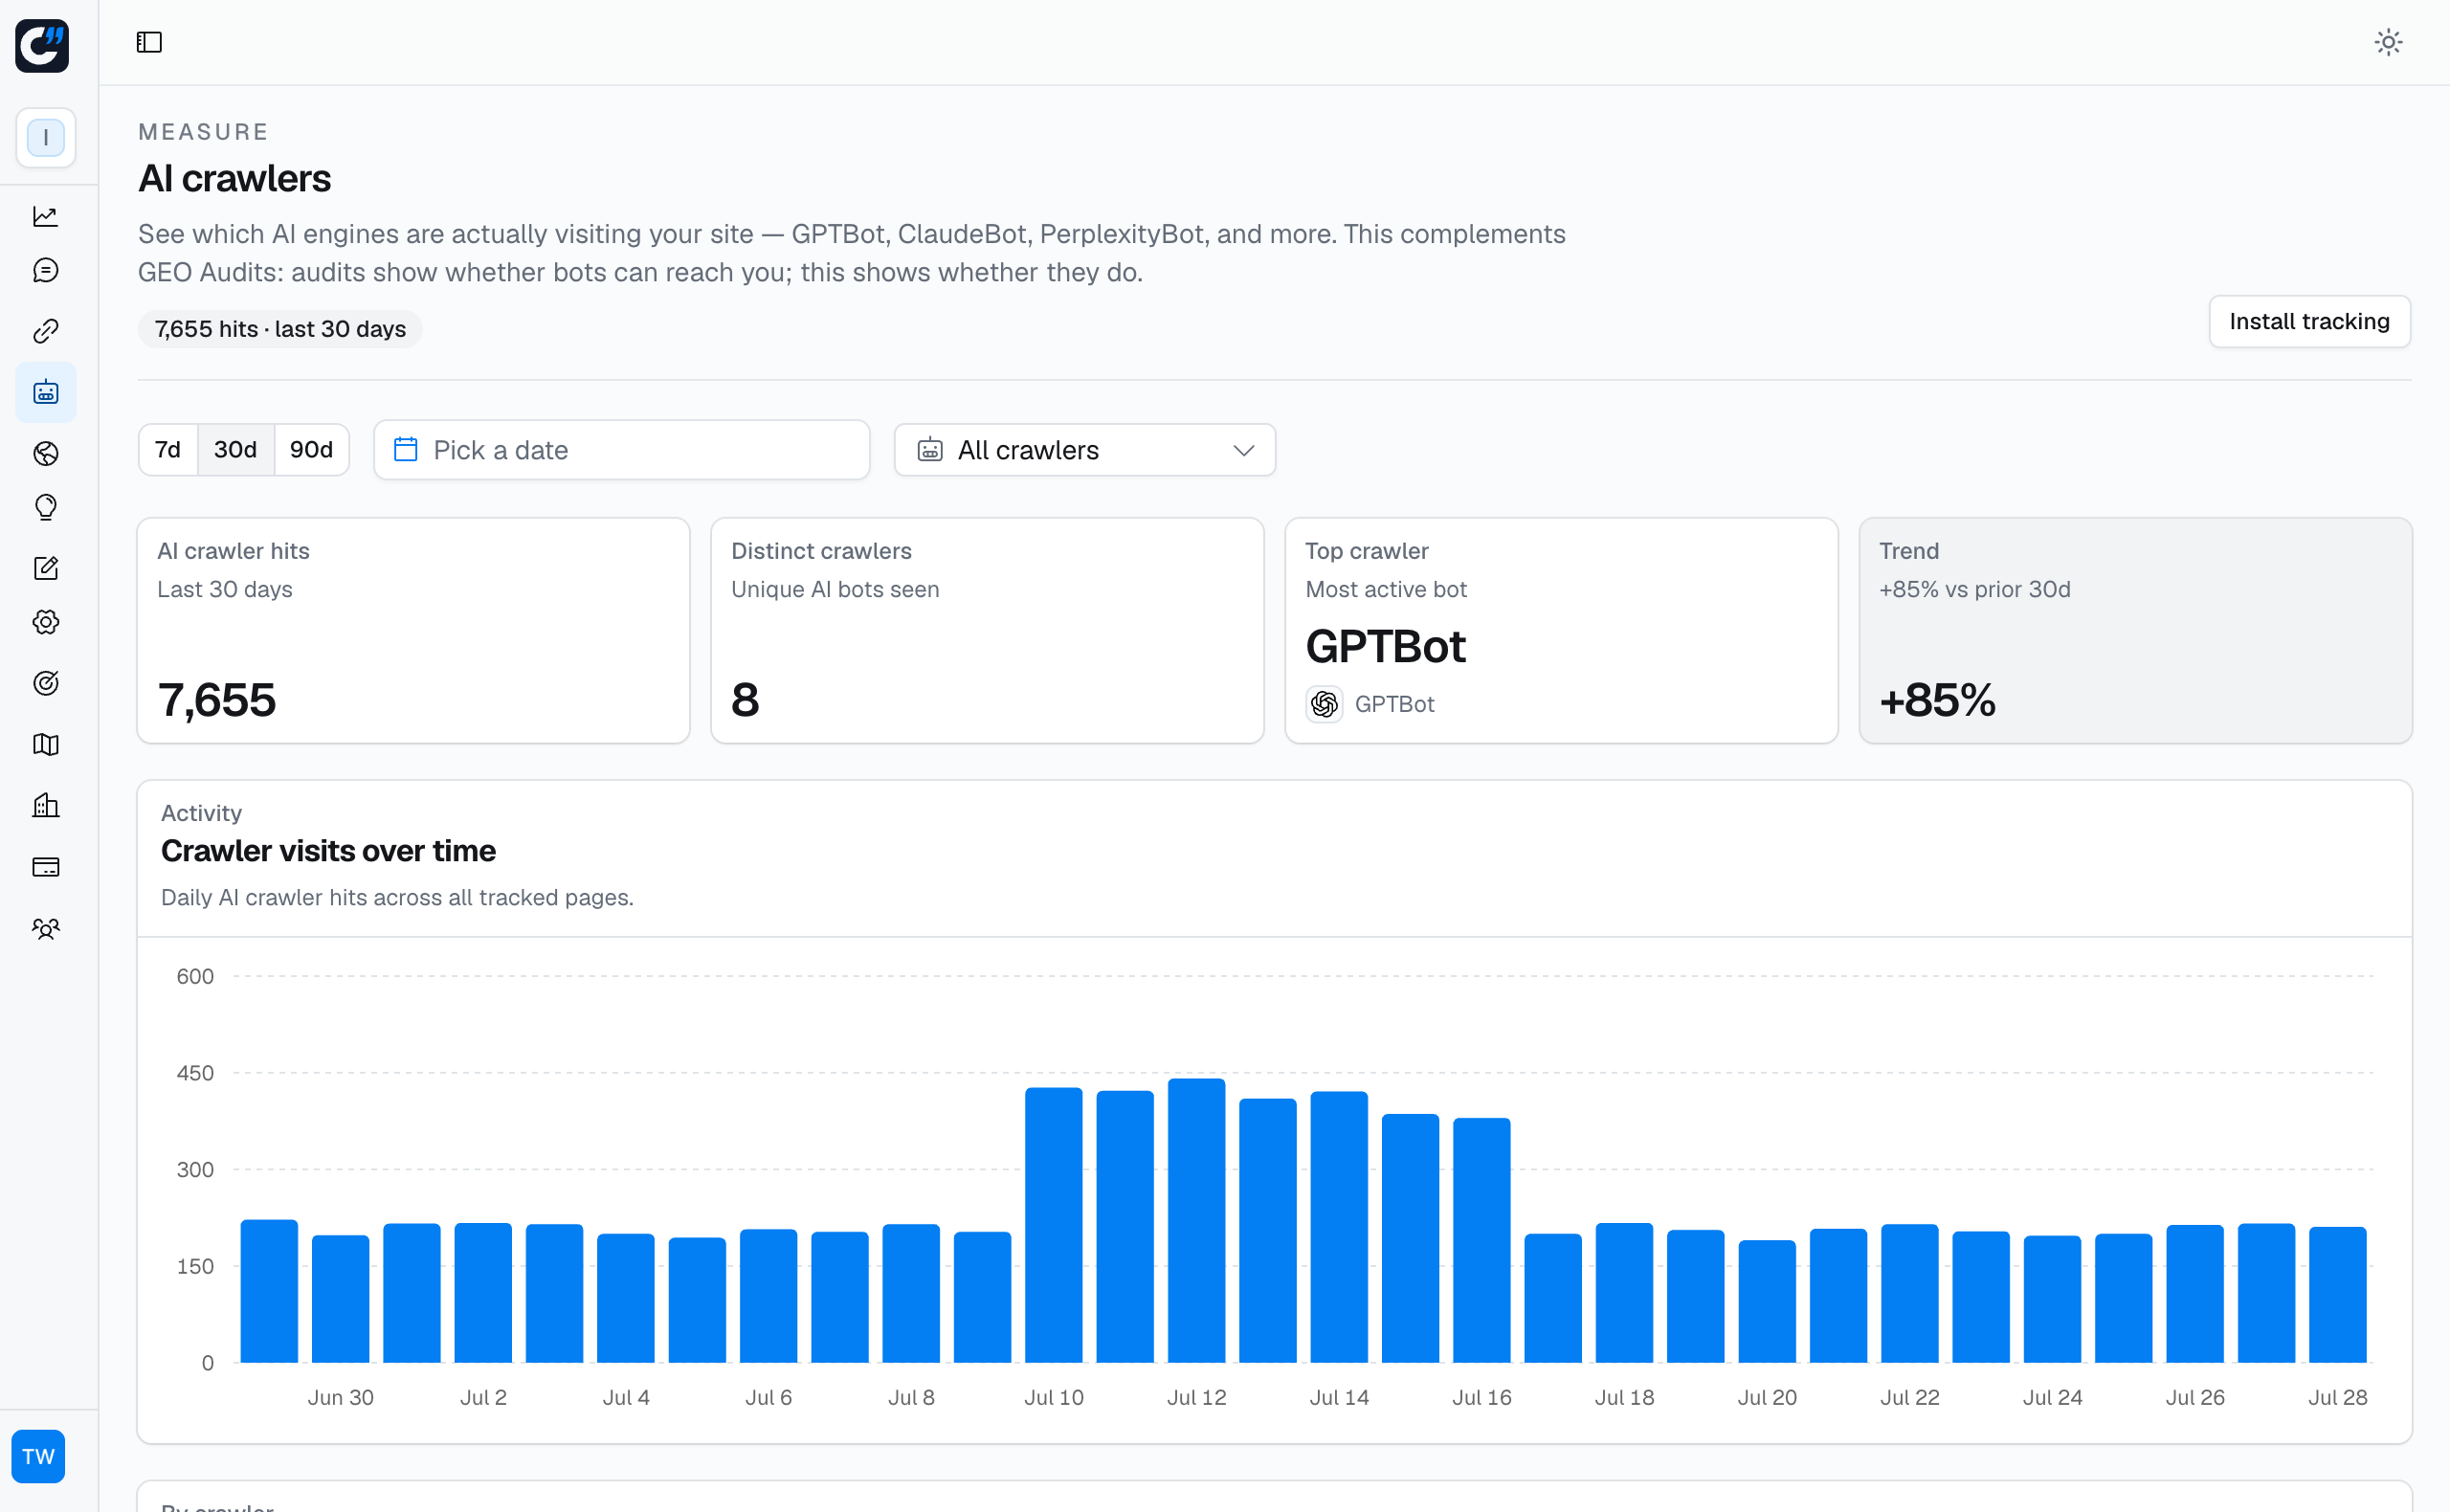Screen dimensions: 2450x1512
Task: Open the building chart sidebar icon
Action: [46, 805]
